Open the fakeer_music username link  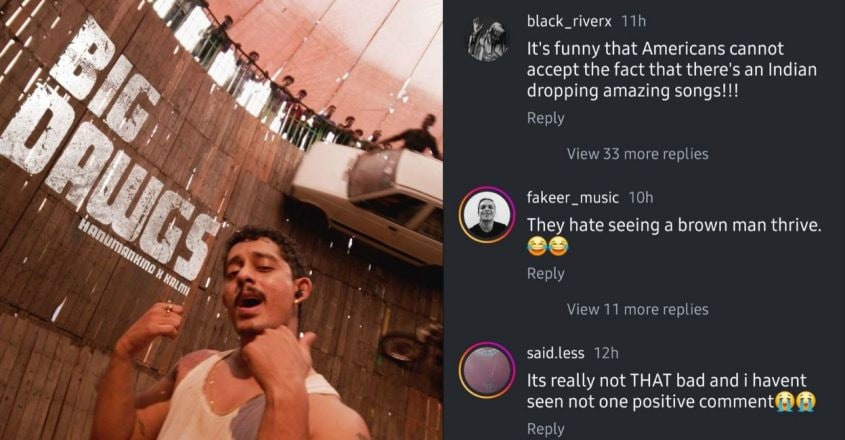coord(572,197)
